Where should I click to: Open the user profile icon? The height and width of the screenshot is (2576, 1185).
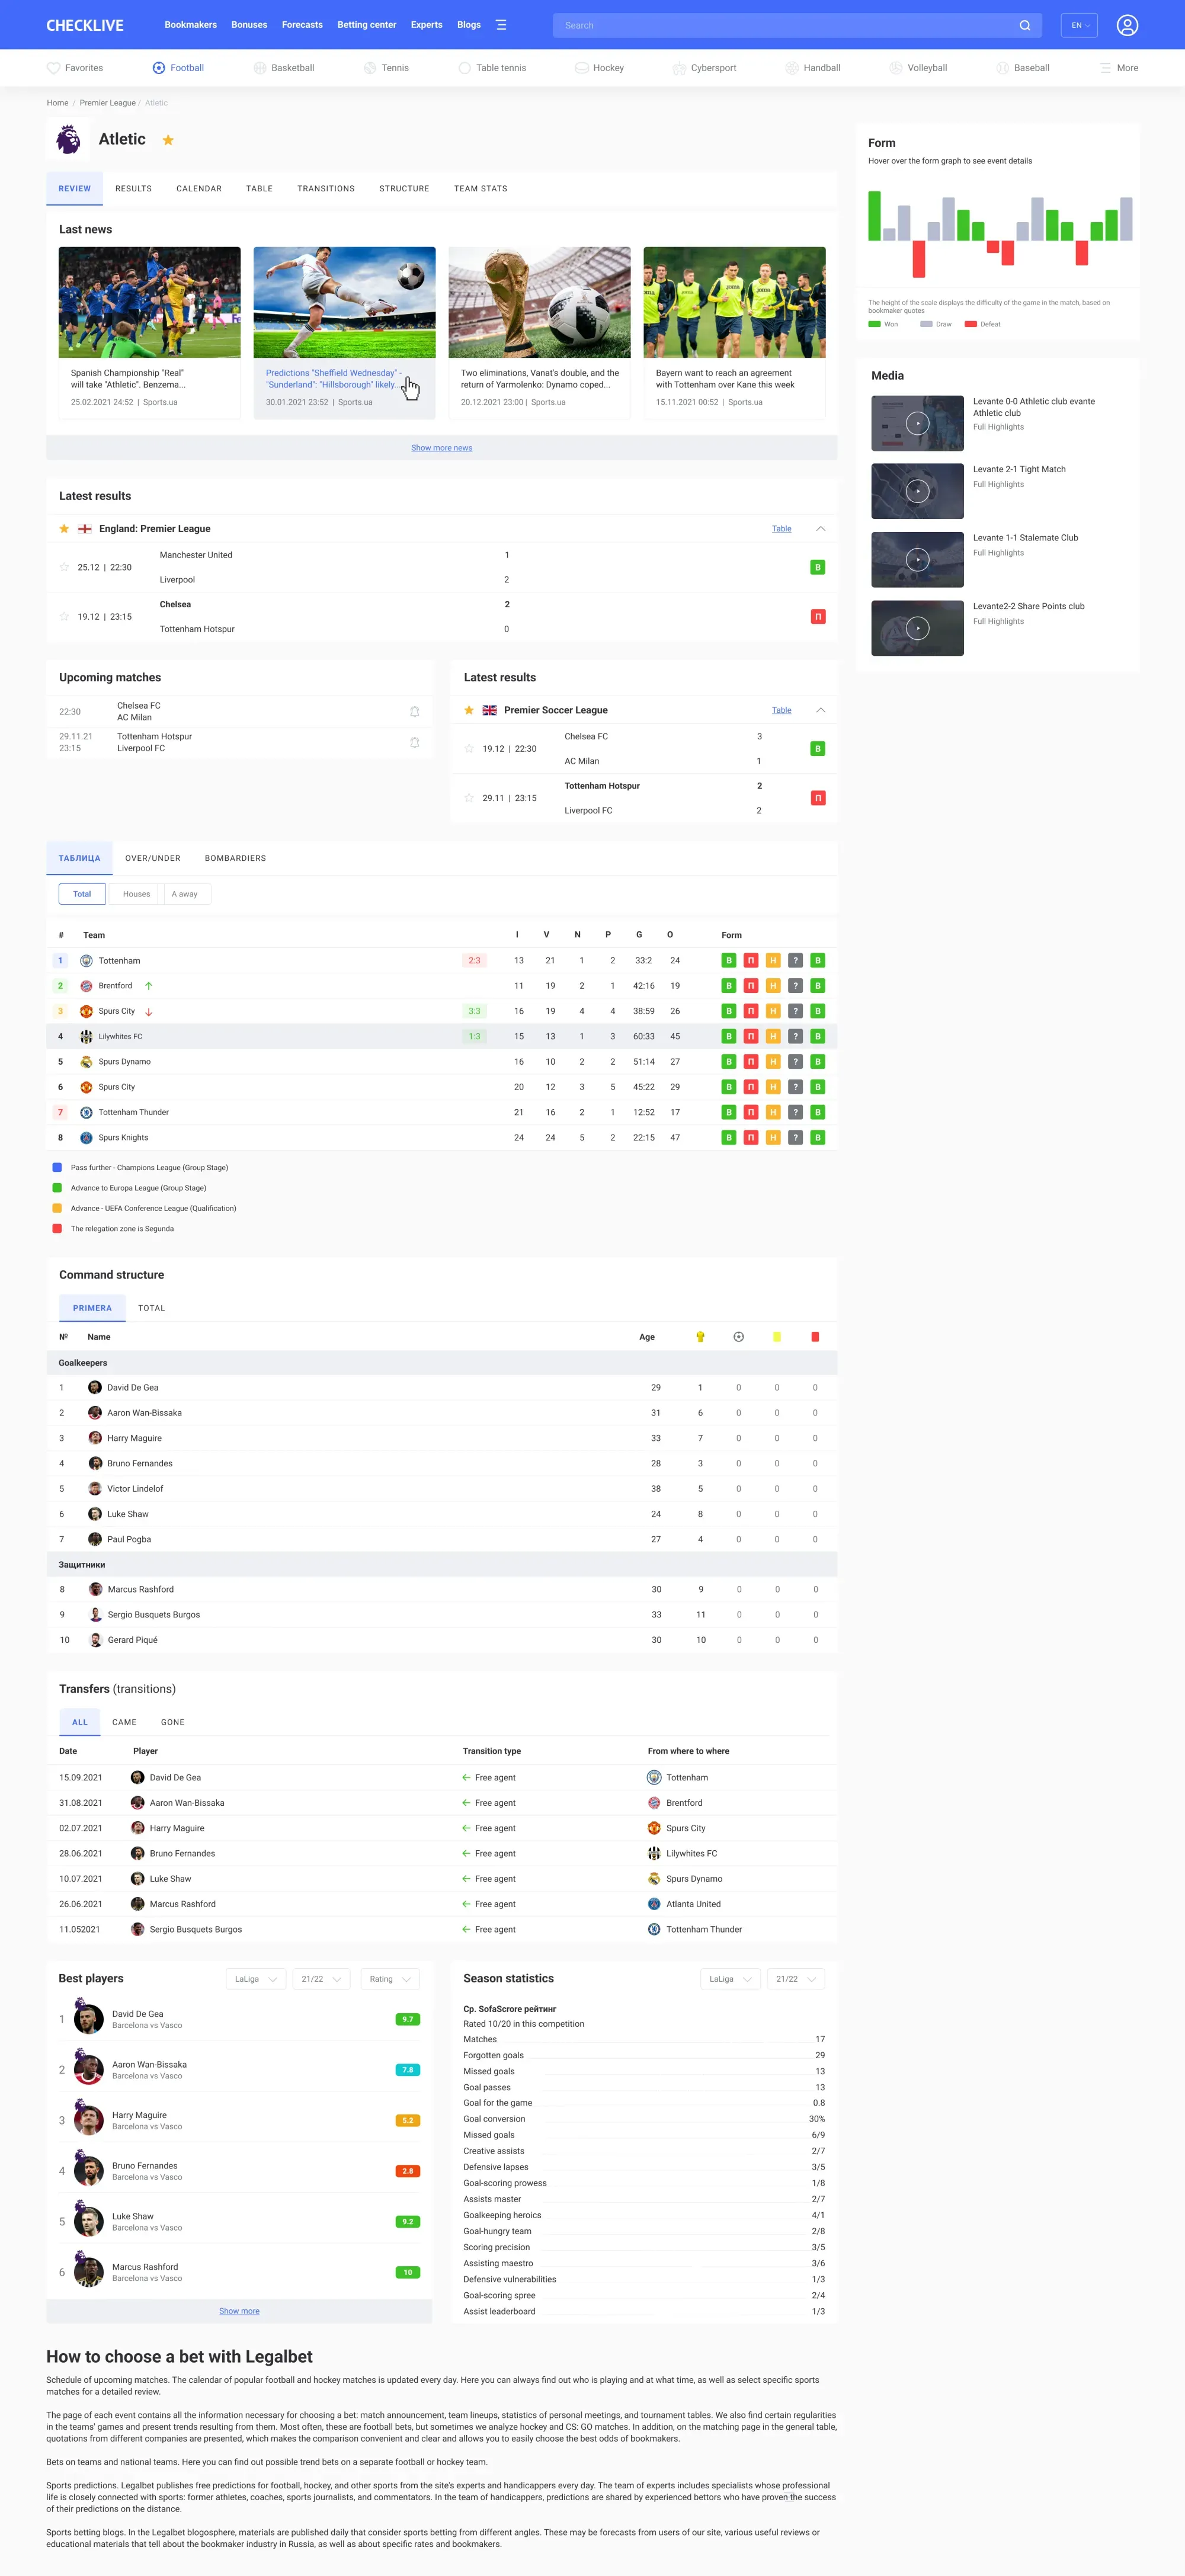coord(1127,25)
